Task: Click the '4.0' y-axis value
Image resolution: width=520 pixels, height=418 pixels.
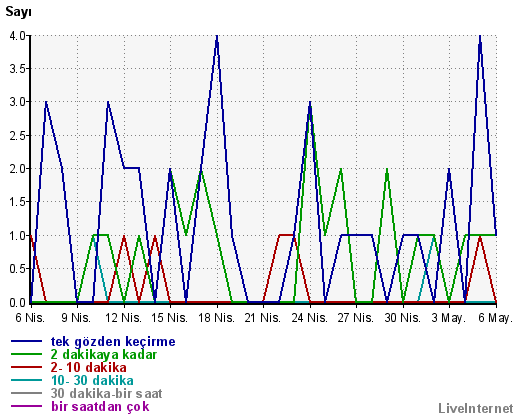Action: (x=18, y=36)
